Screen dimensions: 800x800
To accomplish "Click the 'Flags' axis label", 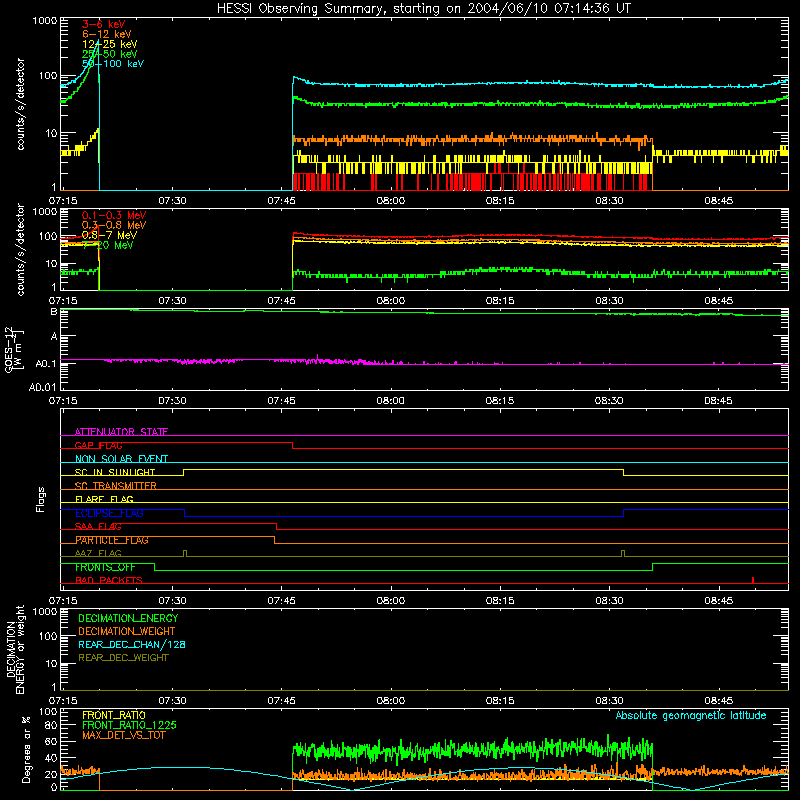I will coord(40,499).
